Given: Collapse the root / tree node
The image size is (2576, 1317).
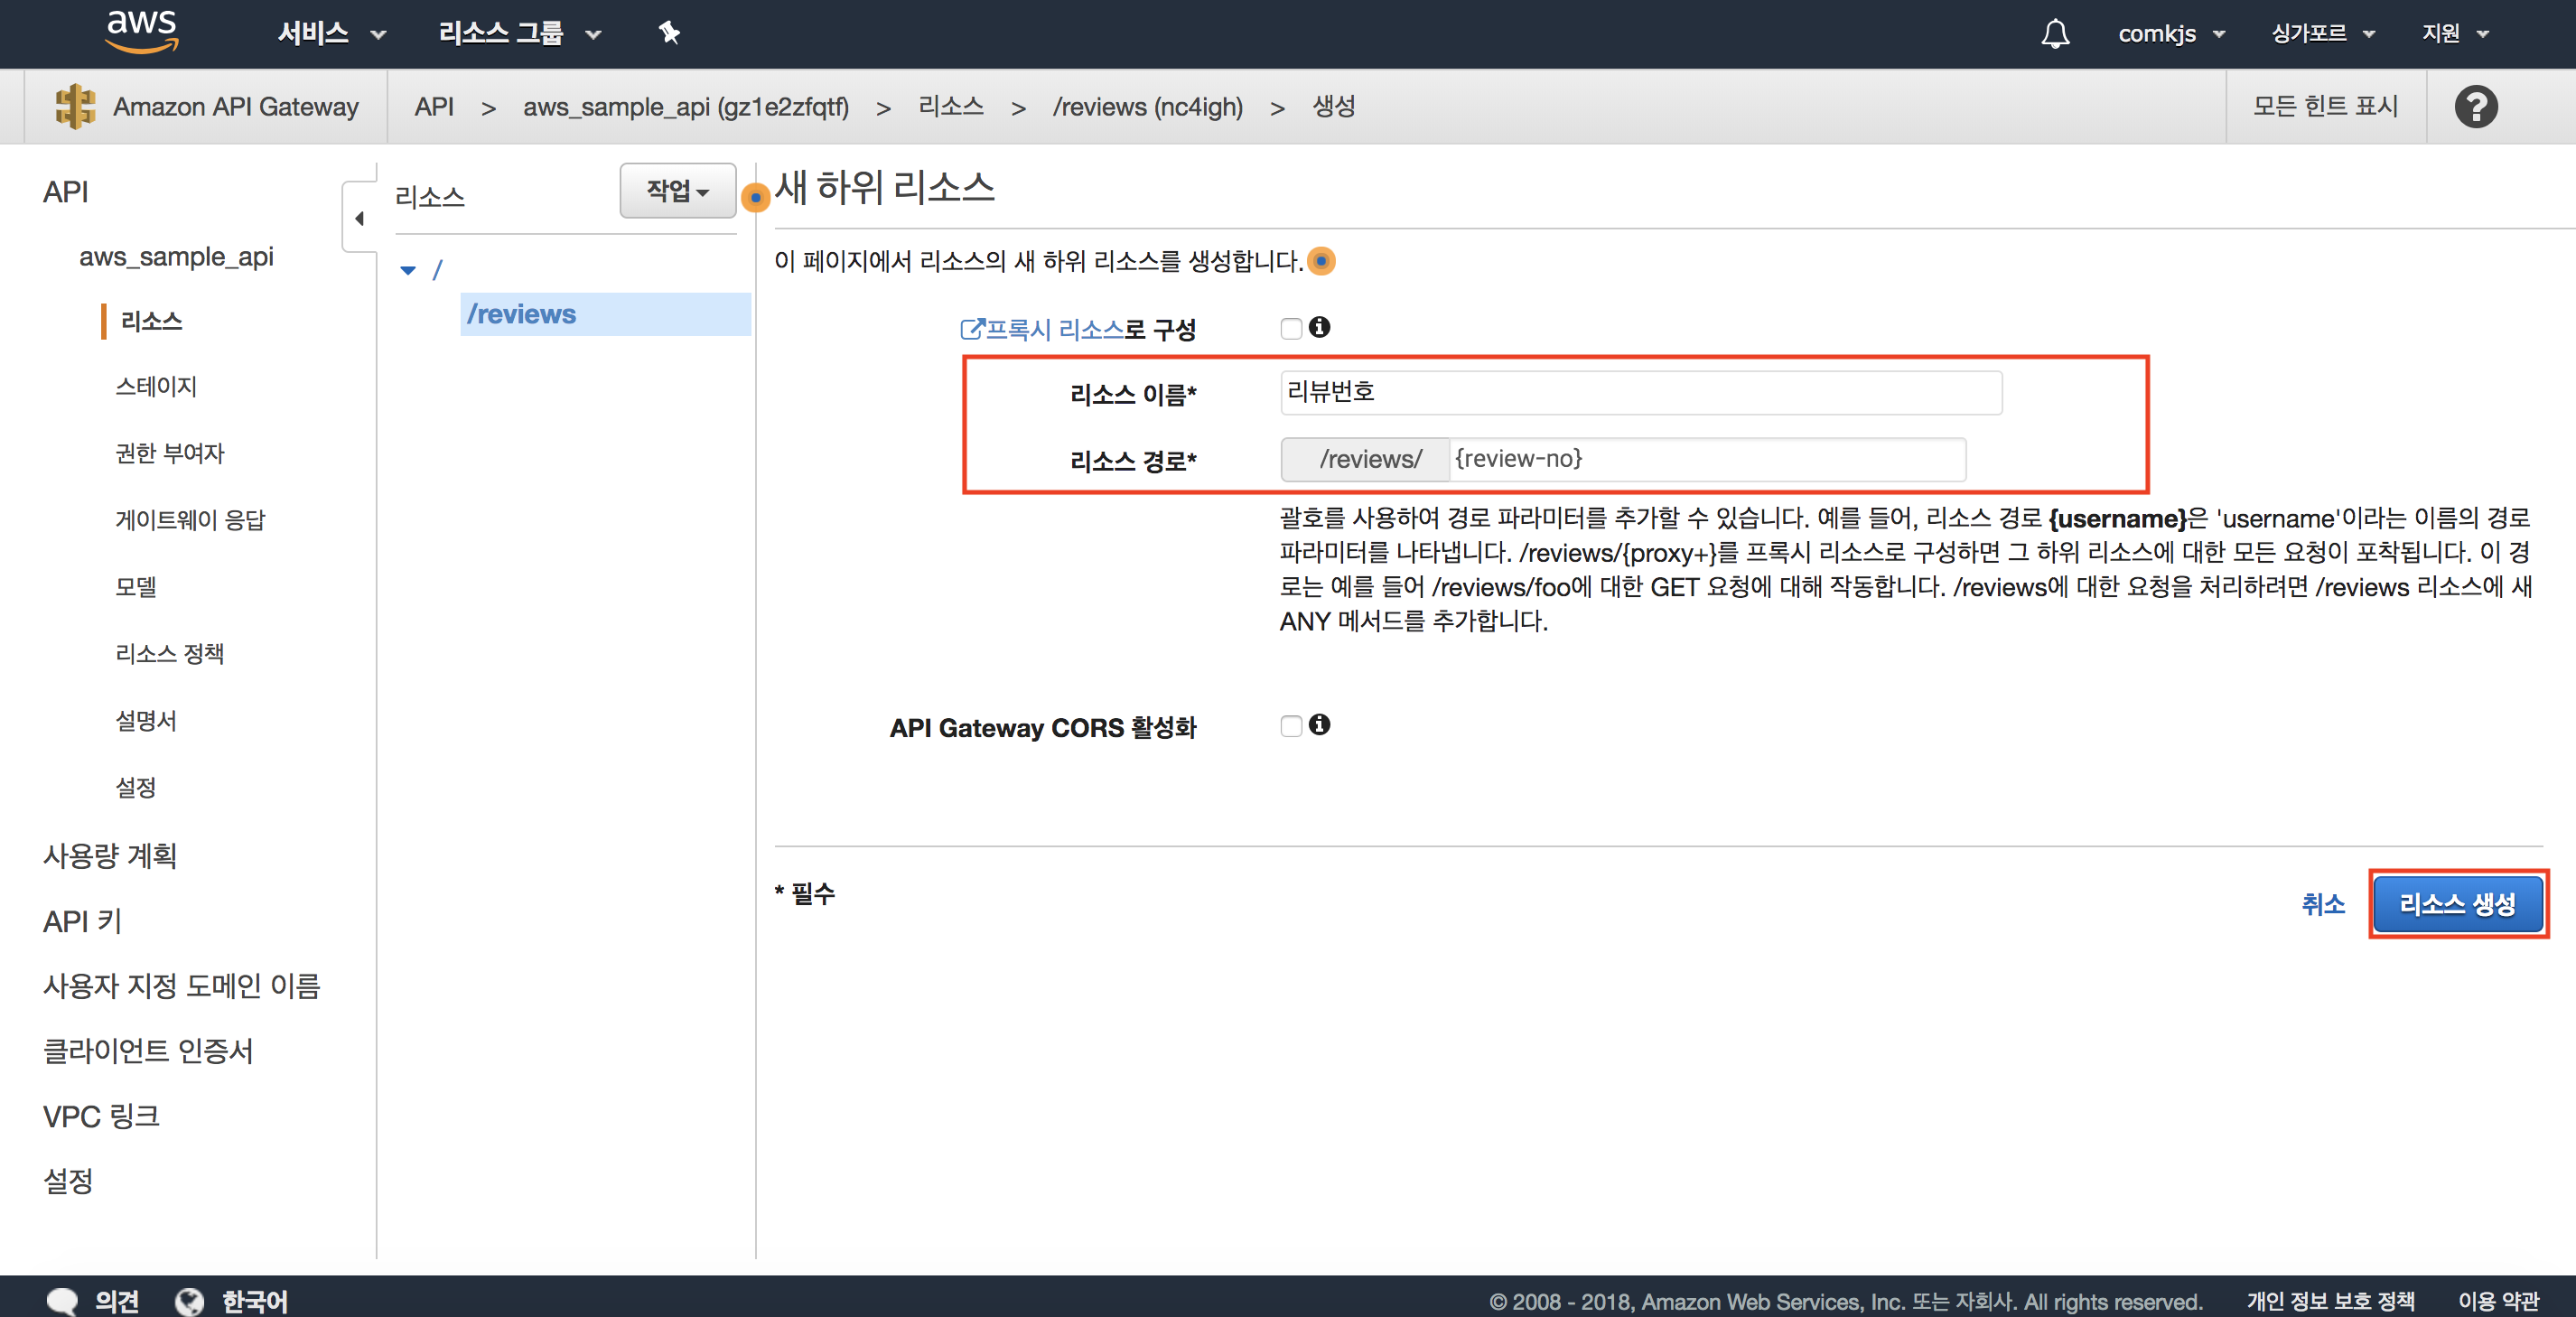Looking at the screenshot, I should [x=407, y=270].
